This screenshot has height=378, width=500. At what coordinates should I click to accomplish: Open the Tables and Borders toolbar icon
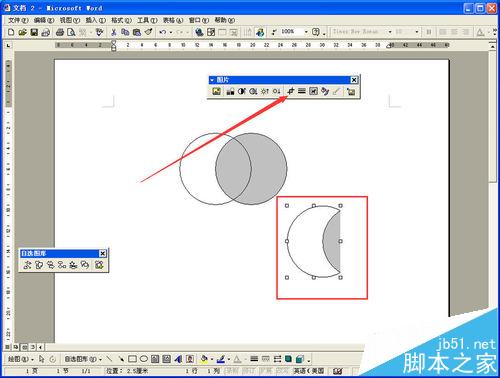(211, 32)
